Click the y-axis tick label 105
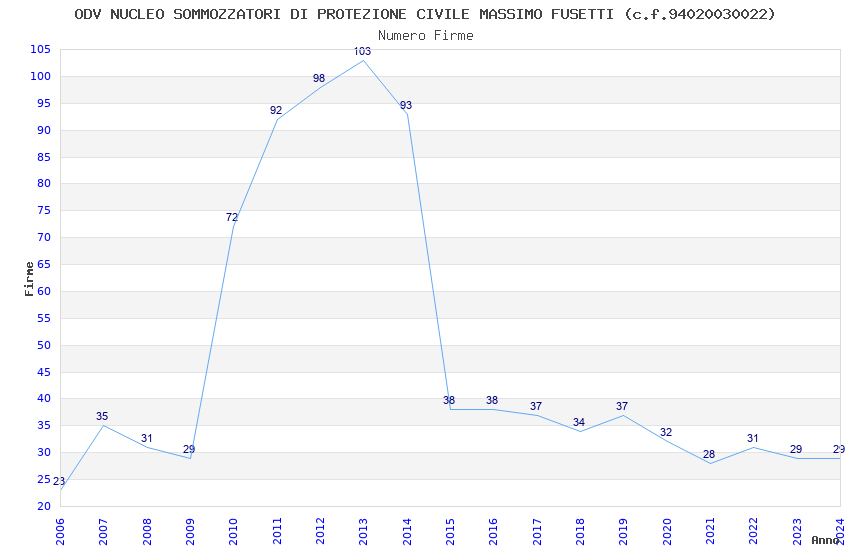 [x=40, y=49]
